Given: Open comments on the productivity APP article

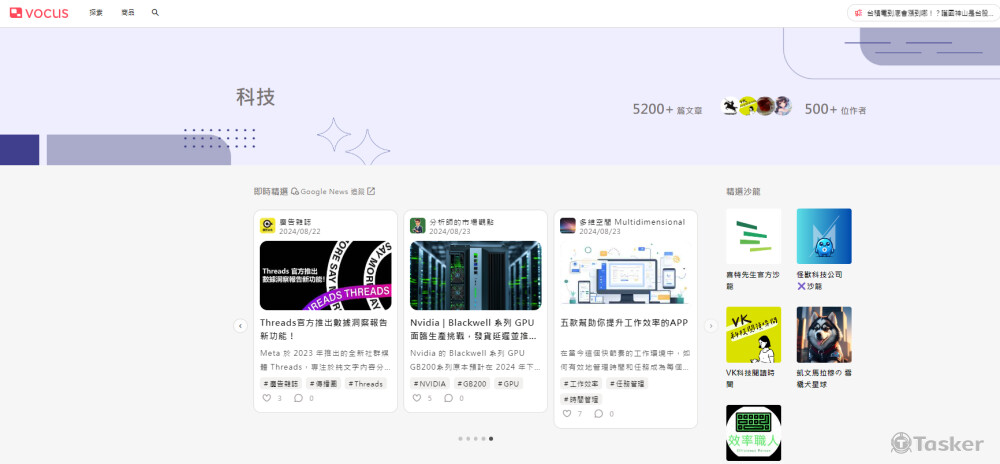Looking at the screenshot, I should tap(598, 414).
